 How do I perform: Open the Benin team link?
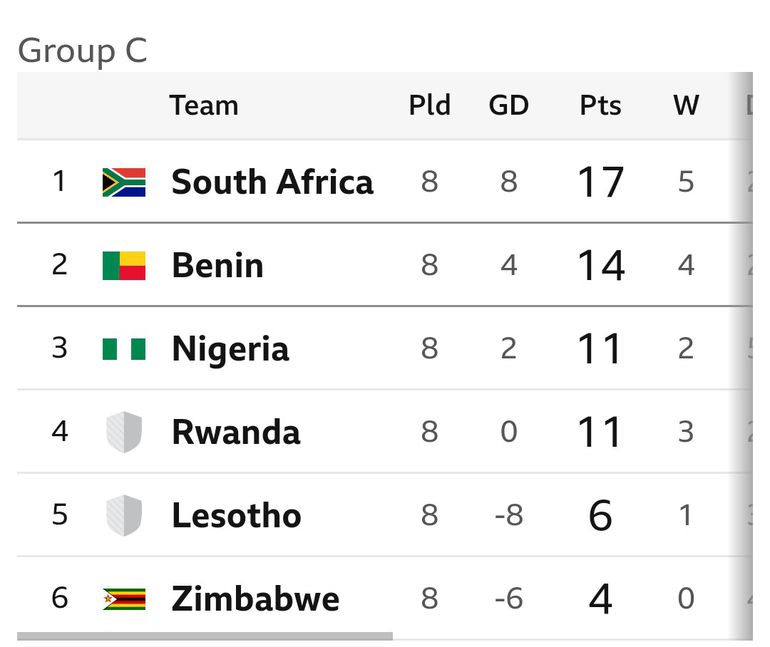point(217,265)
